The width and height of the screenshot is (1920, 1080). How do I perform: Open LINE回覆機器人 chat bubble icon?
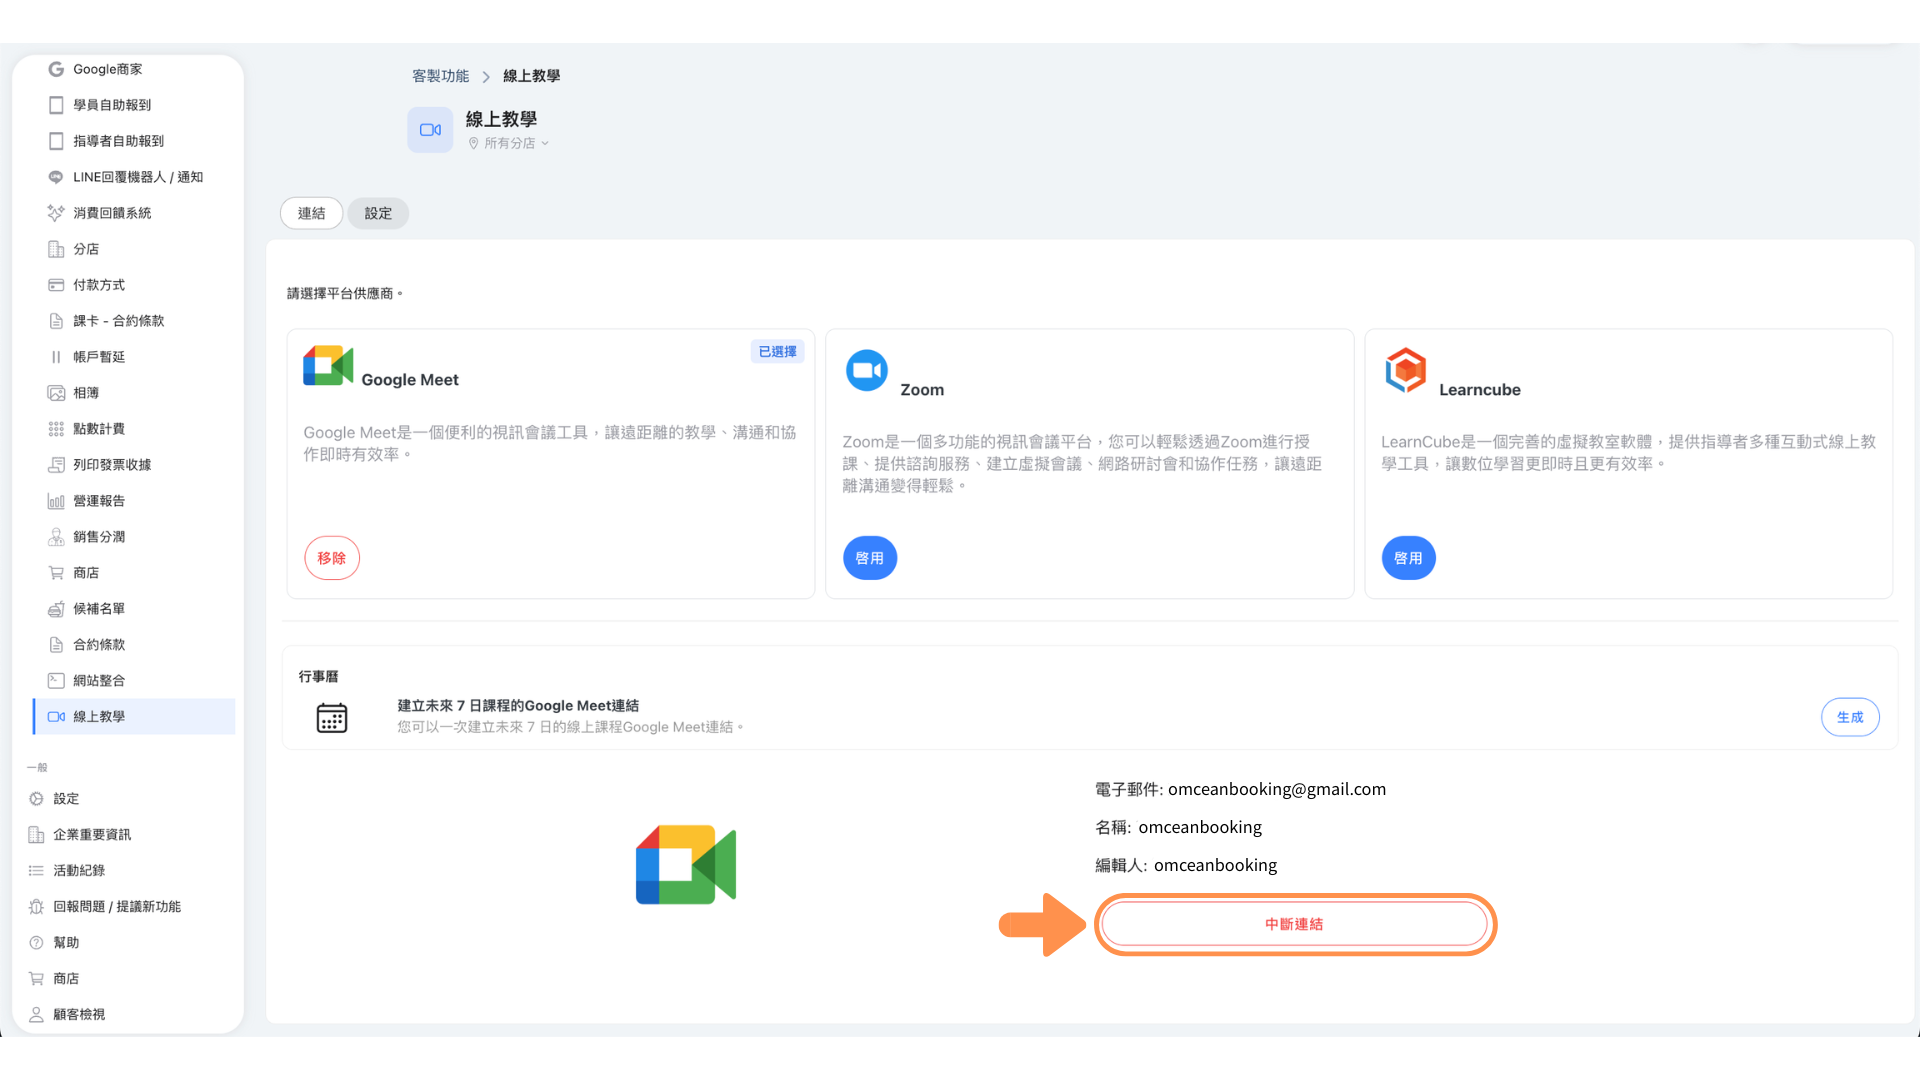point(56,177)
